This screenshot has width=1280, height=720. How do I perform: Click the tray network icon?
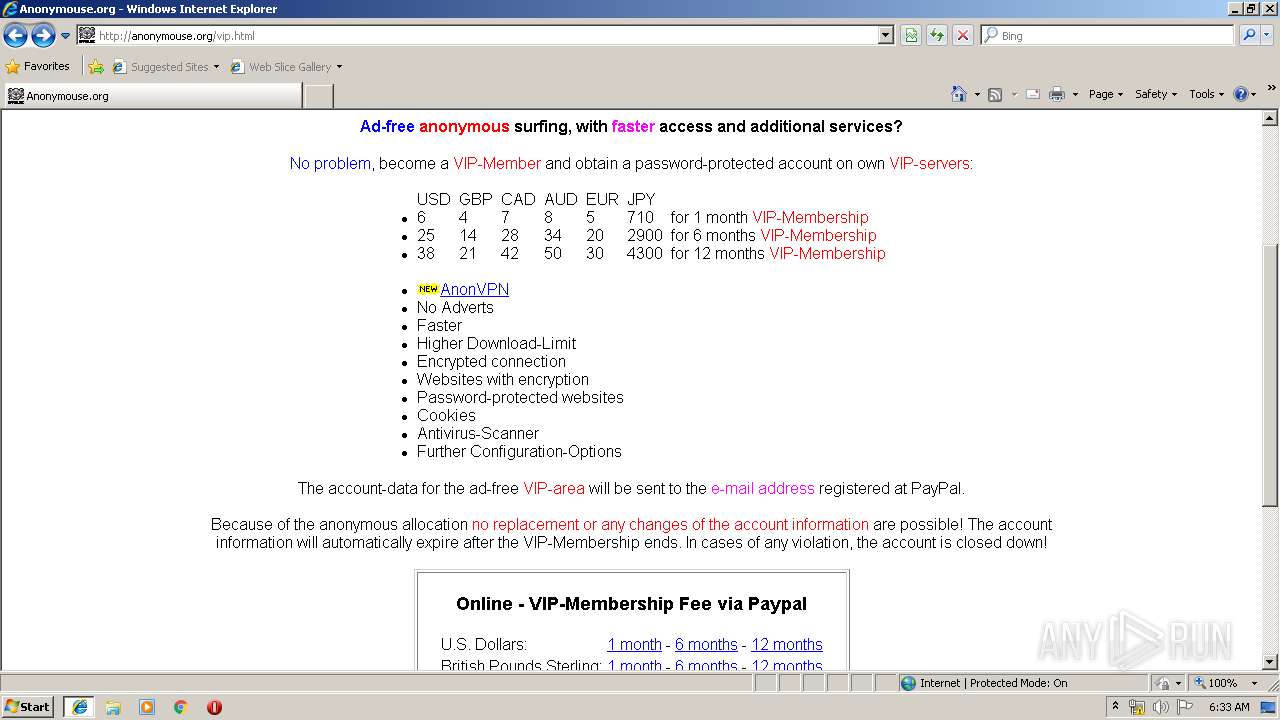(1137, 707)
